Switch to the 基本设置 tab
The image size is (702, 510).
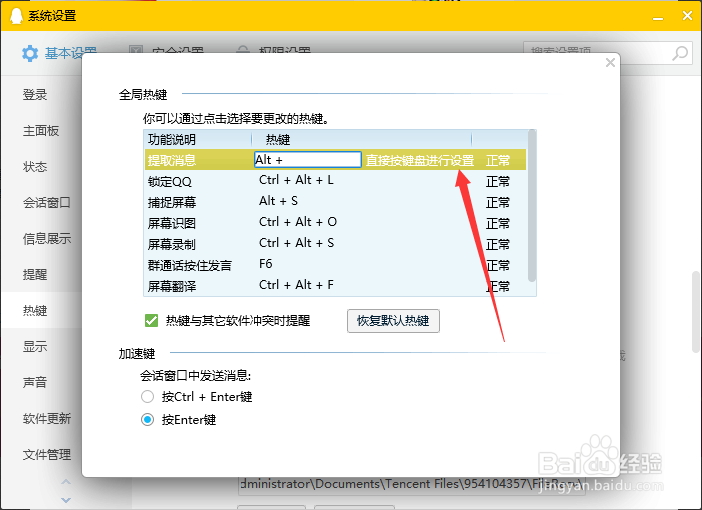[59, 53]
